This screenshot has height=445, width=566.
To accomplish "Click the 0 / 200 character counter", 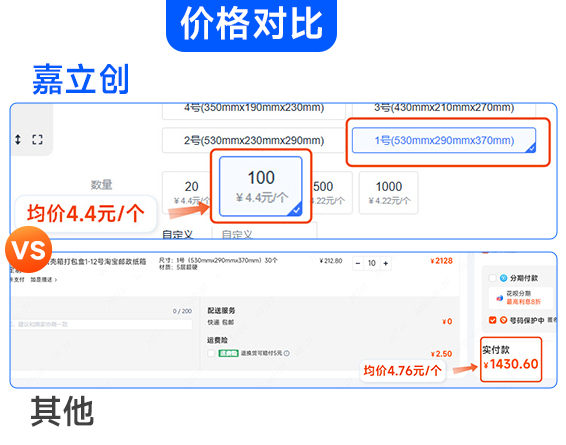I will tap(182, 311).
